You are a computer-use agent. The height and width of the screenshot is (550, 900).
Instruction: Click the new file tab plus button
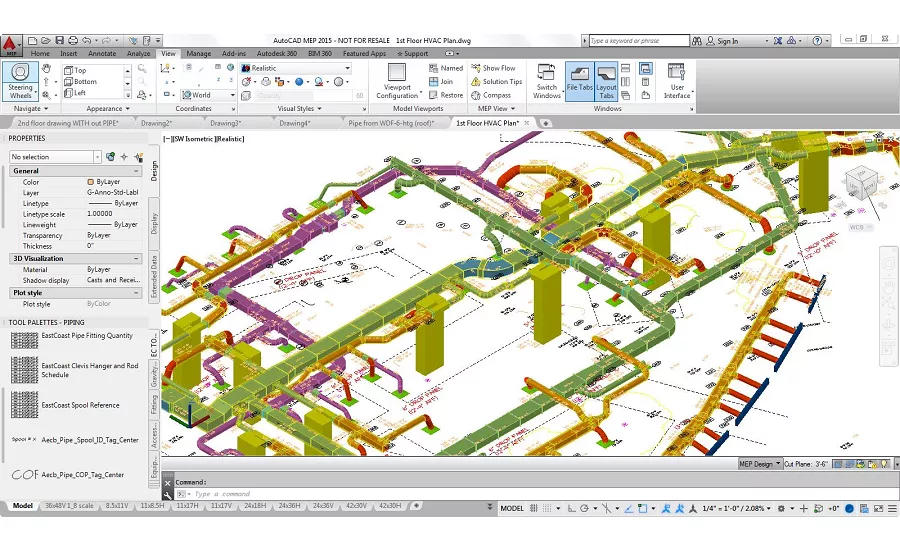[x=545, y=123]
